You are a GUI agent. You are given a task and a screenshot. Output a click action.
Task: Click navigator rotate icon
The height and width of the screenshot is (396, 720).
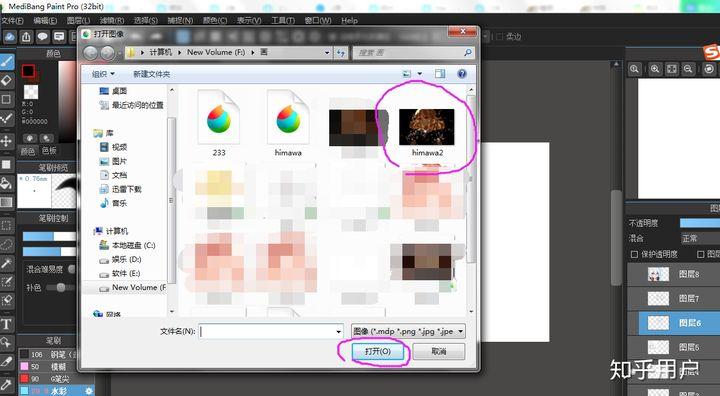click(x=709, y=69)
